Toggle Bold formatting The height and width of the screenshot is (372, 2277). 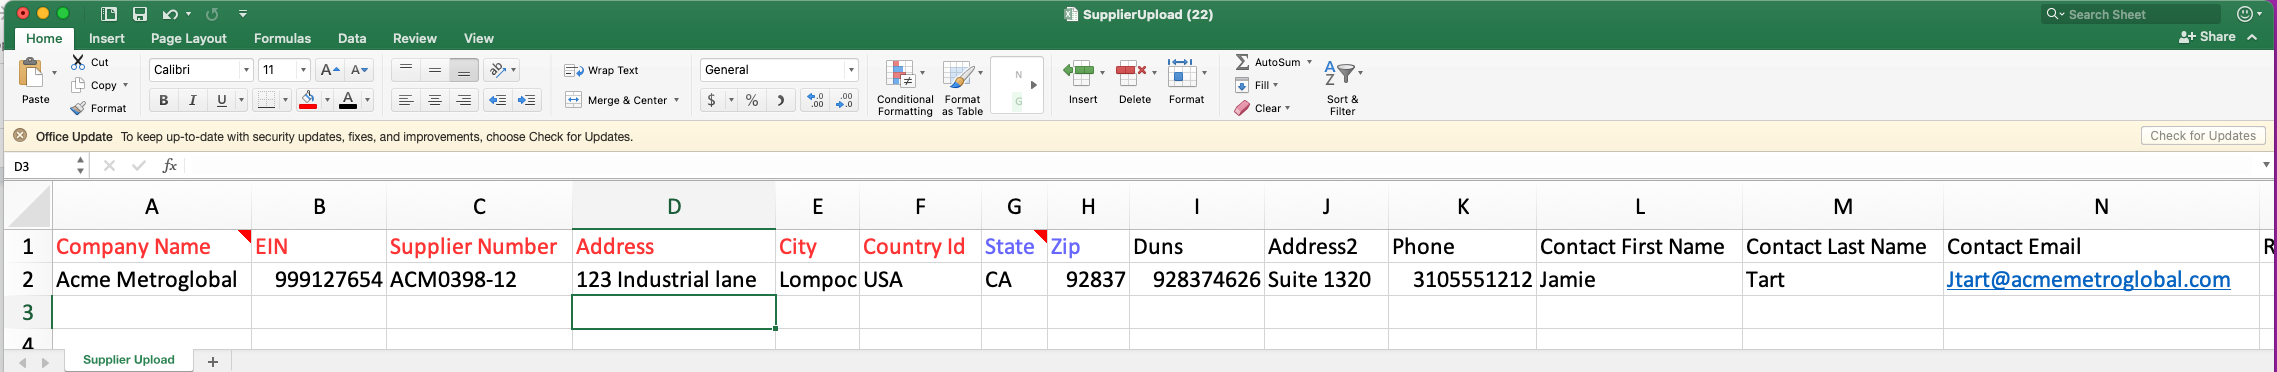tap(163, 100)
